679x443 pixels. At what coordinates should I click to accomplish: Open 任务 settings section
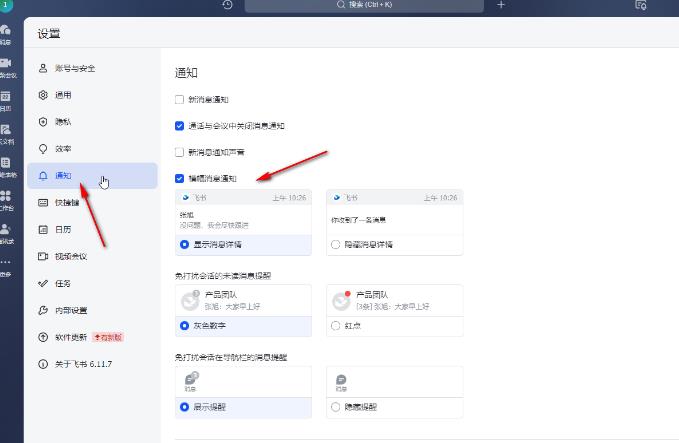point(92,284)
